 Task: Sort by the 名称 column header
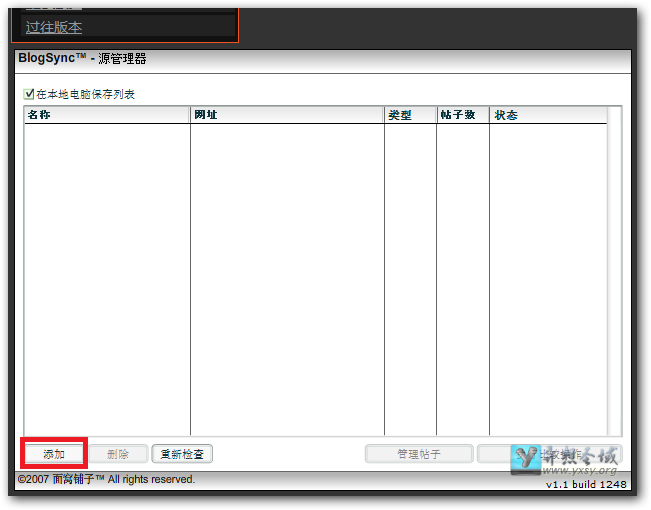(x=106, y=115)
